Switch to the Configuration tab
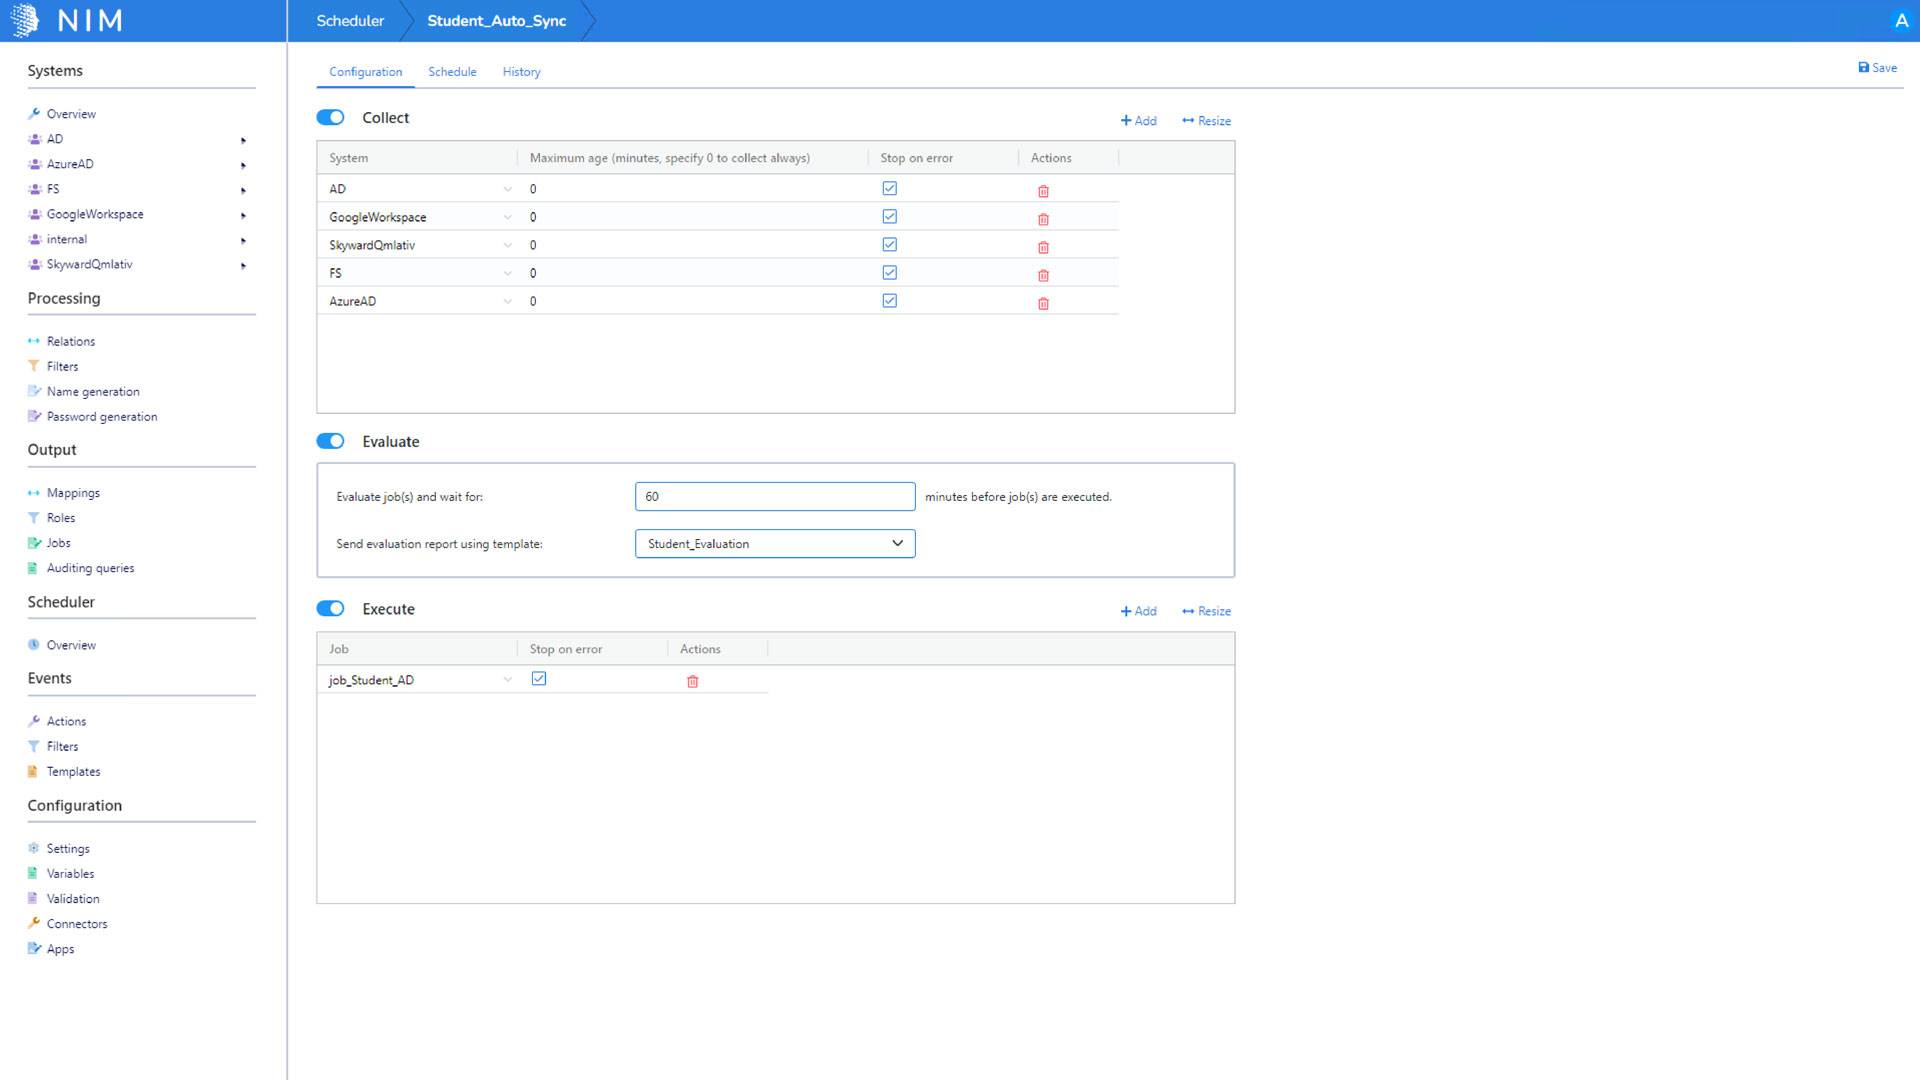This screenshot has height=1080, width=1920. pyautogui.click(x=365, y=72)
